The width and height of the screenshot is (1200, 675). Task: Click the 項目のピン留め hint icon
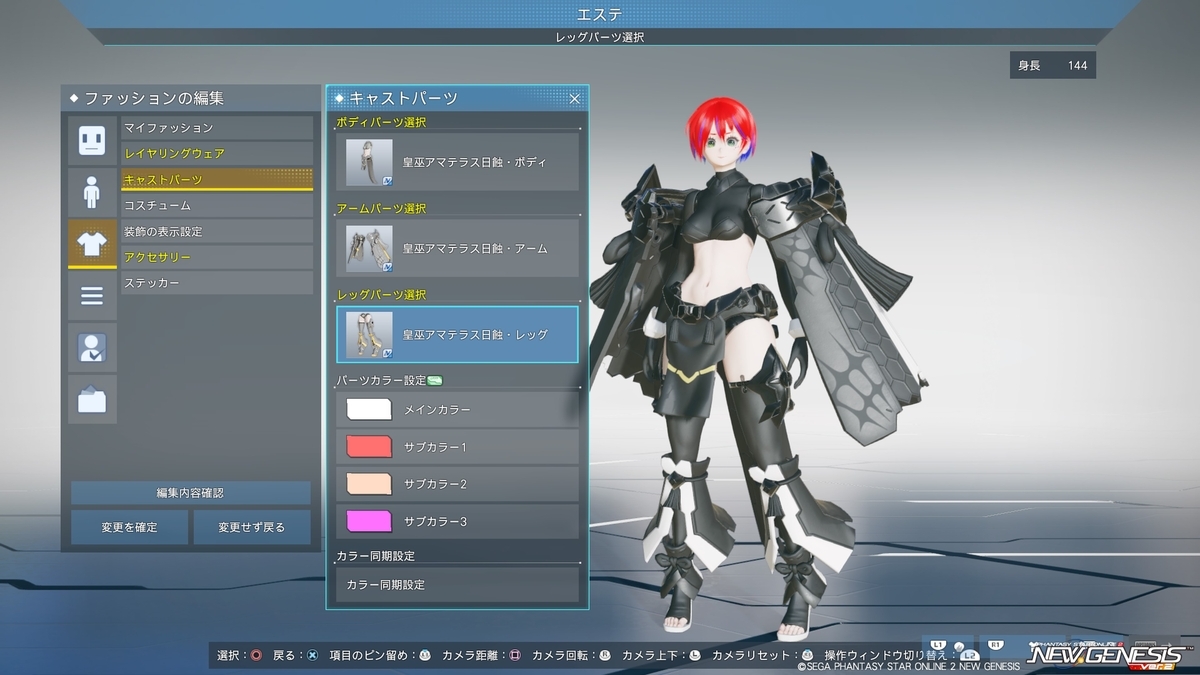(x=424, y=655)
